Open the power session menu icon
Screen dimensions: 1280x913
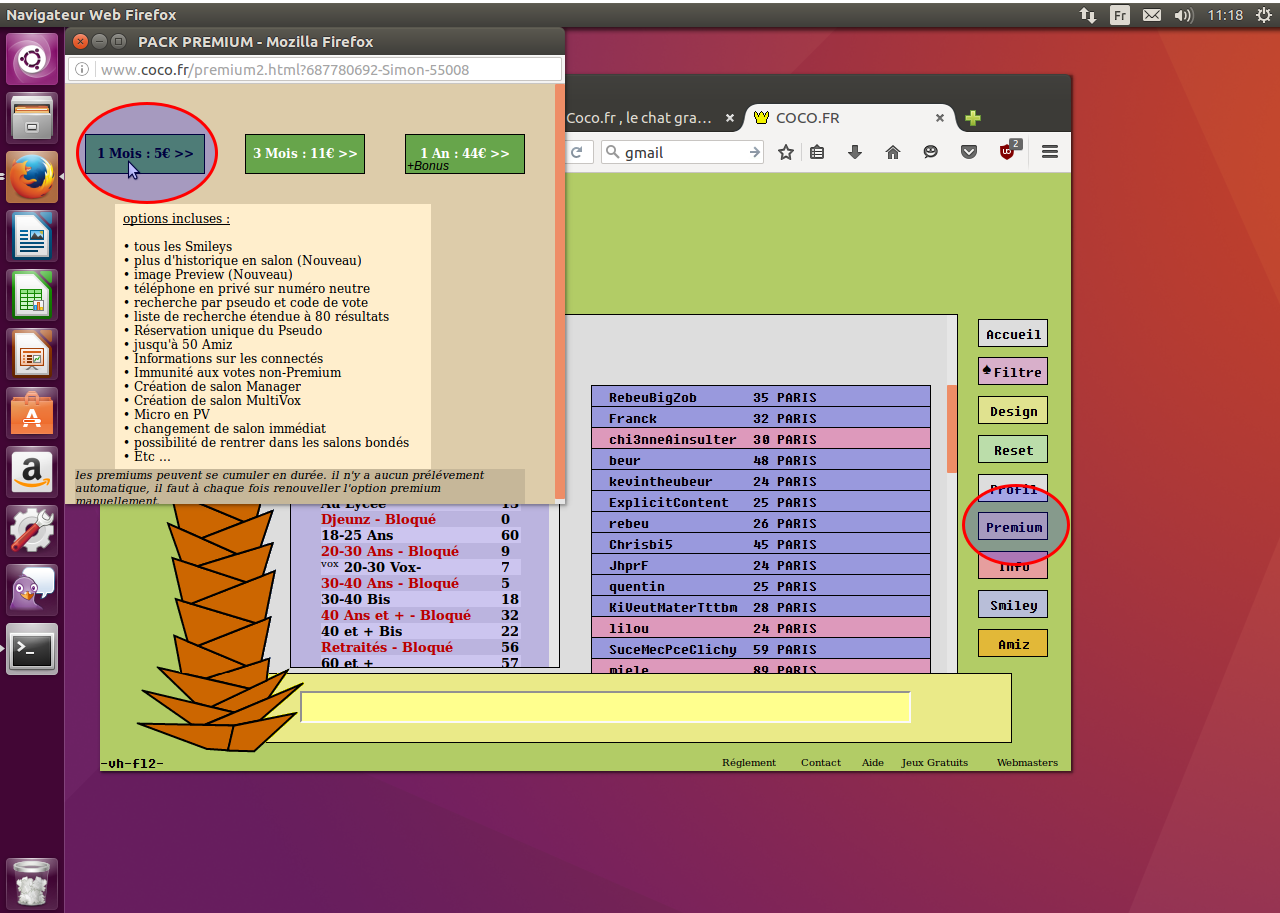tap(1262, 15)
